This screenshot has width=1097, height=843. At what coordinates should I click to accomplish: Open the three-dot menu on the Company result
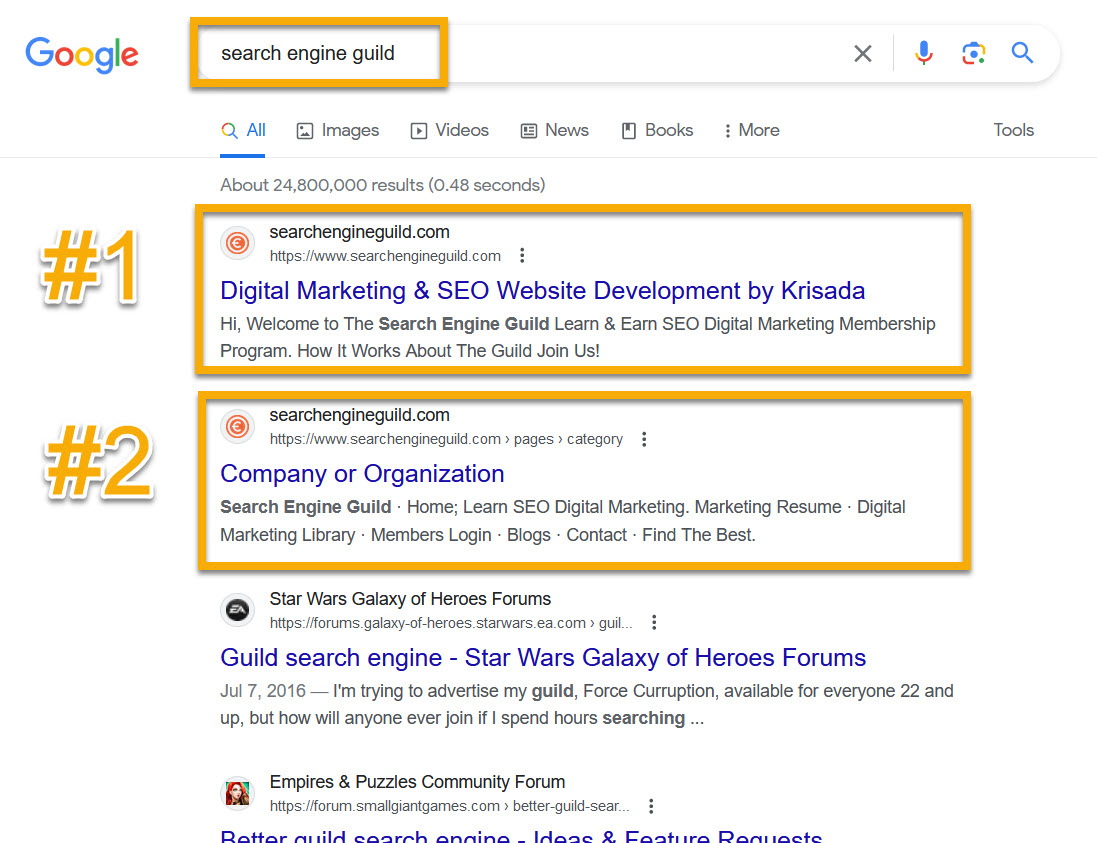click(x=644, y=438)
